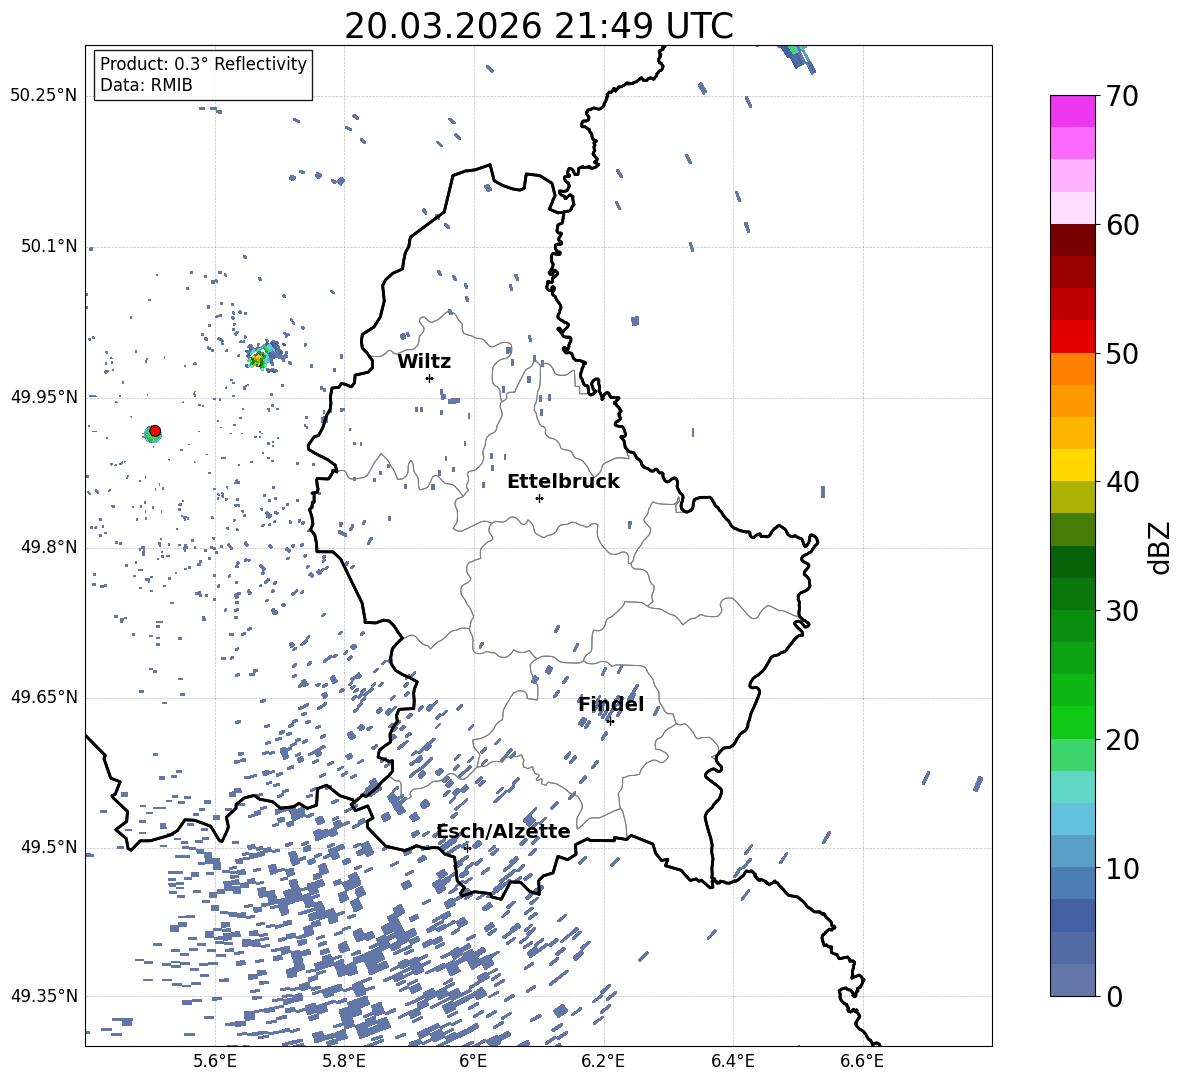Click the 6.4°E longitude label
The height and width of the screenshot is (1081, 1184).
(732, 1061)
